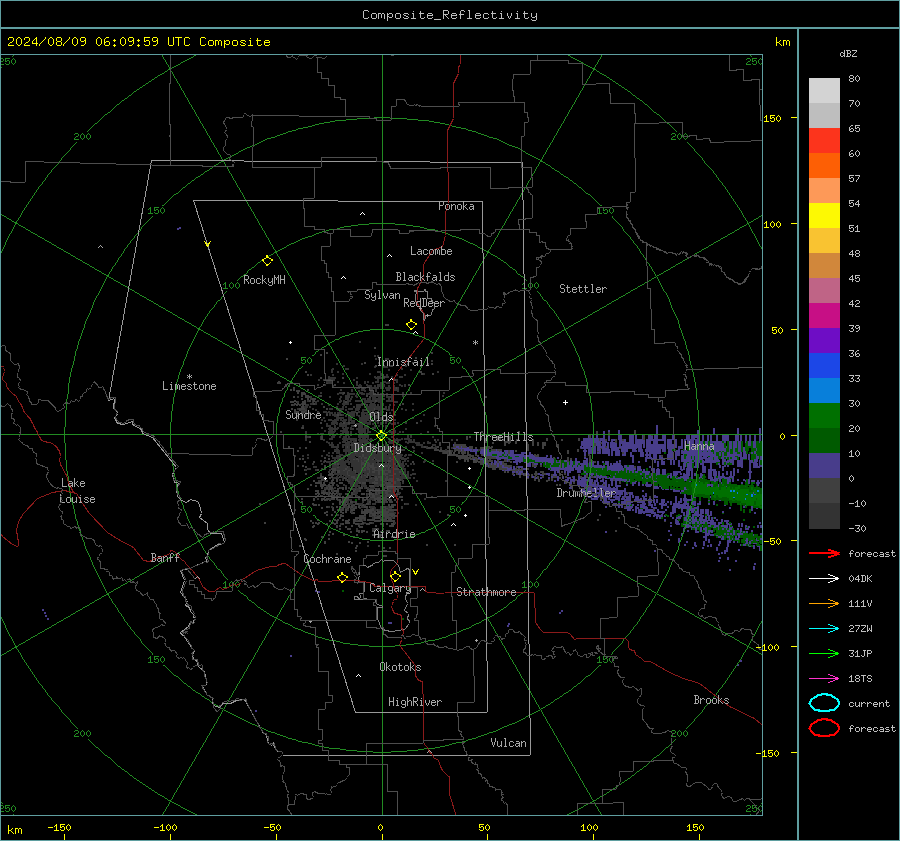Click the lightest gray swatch at the legend top

tap(824, 91)
